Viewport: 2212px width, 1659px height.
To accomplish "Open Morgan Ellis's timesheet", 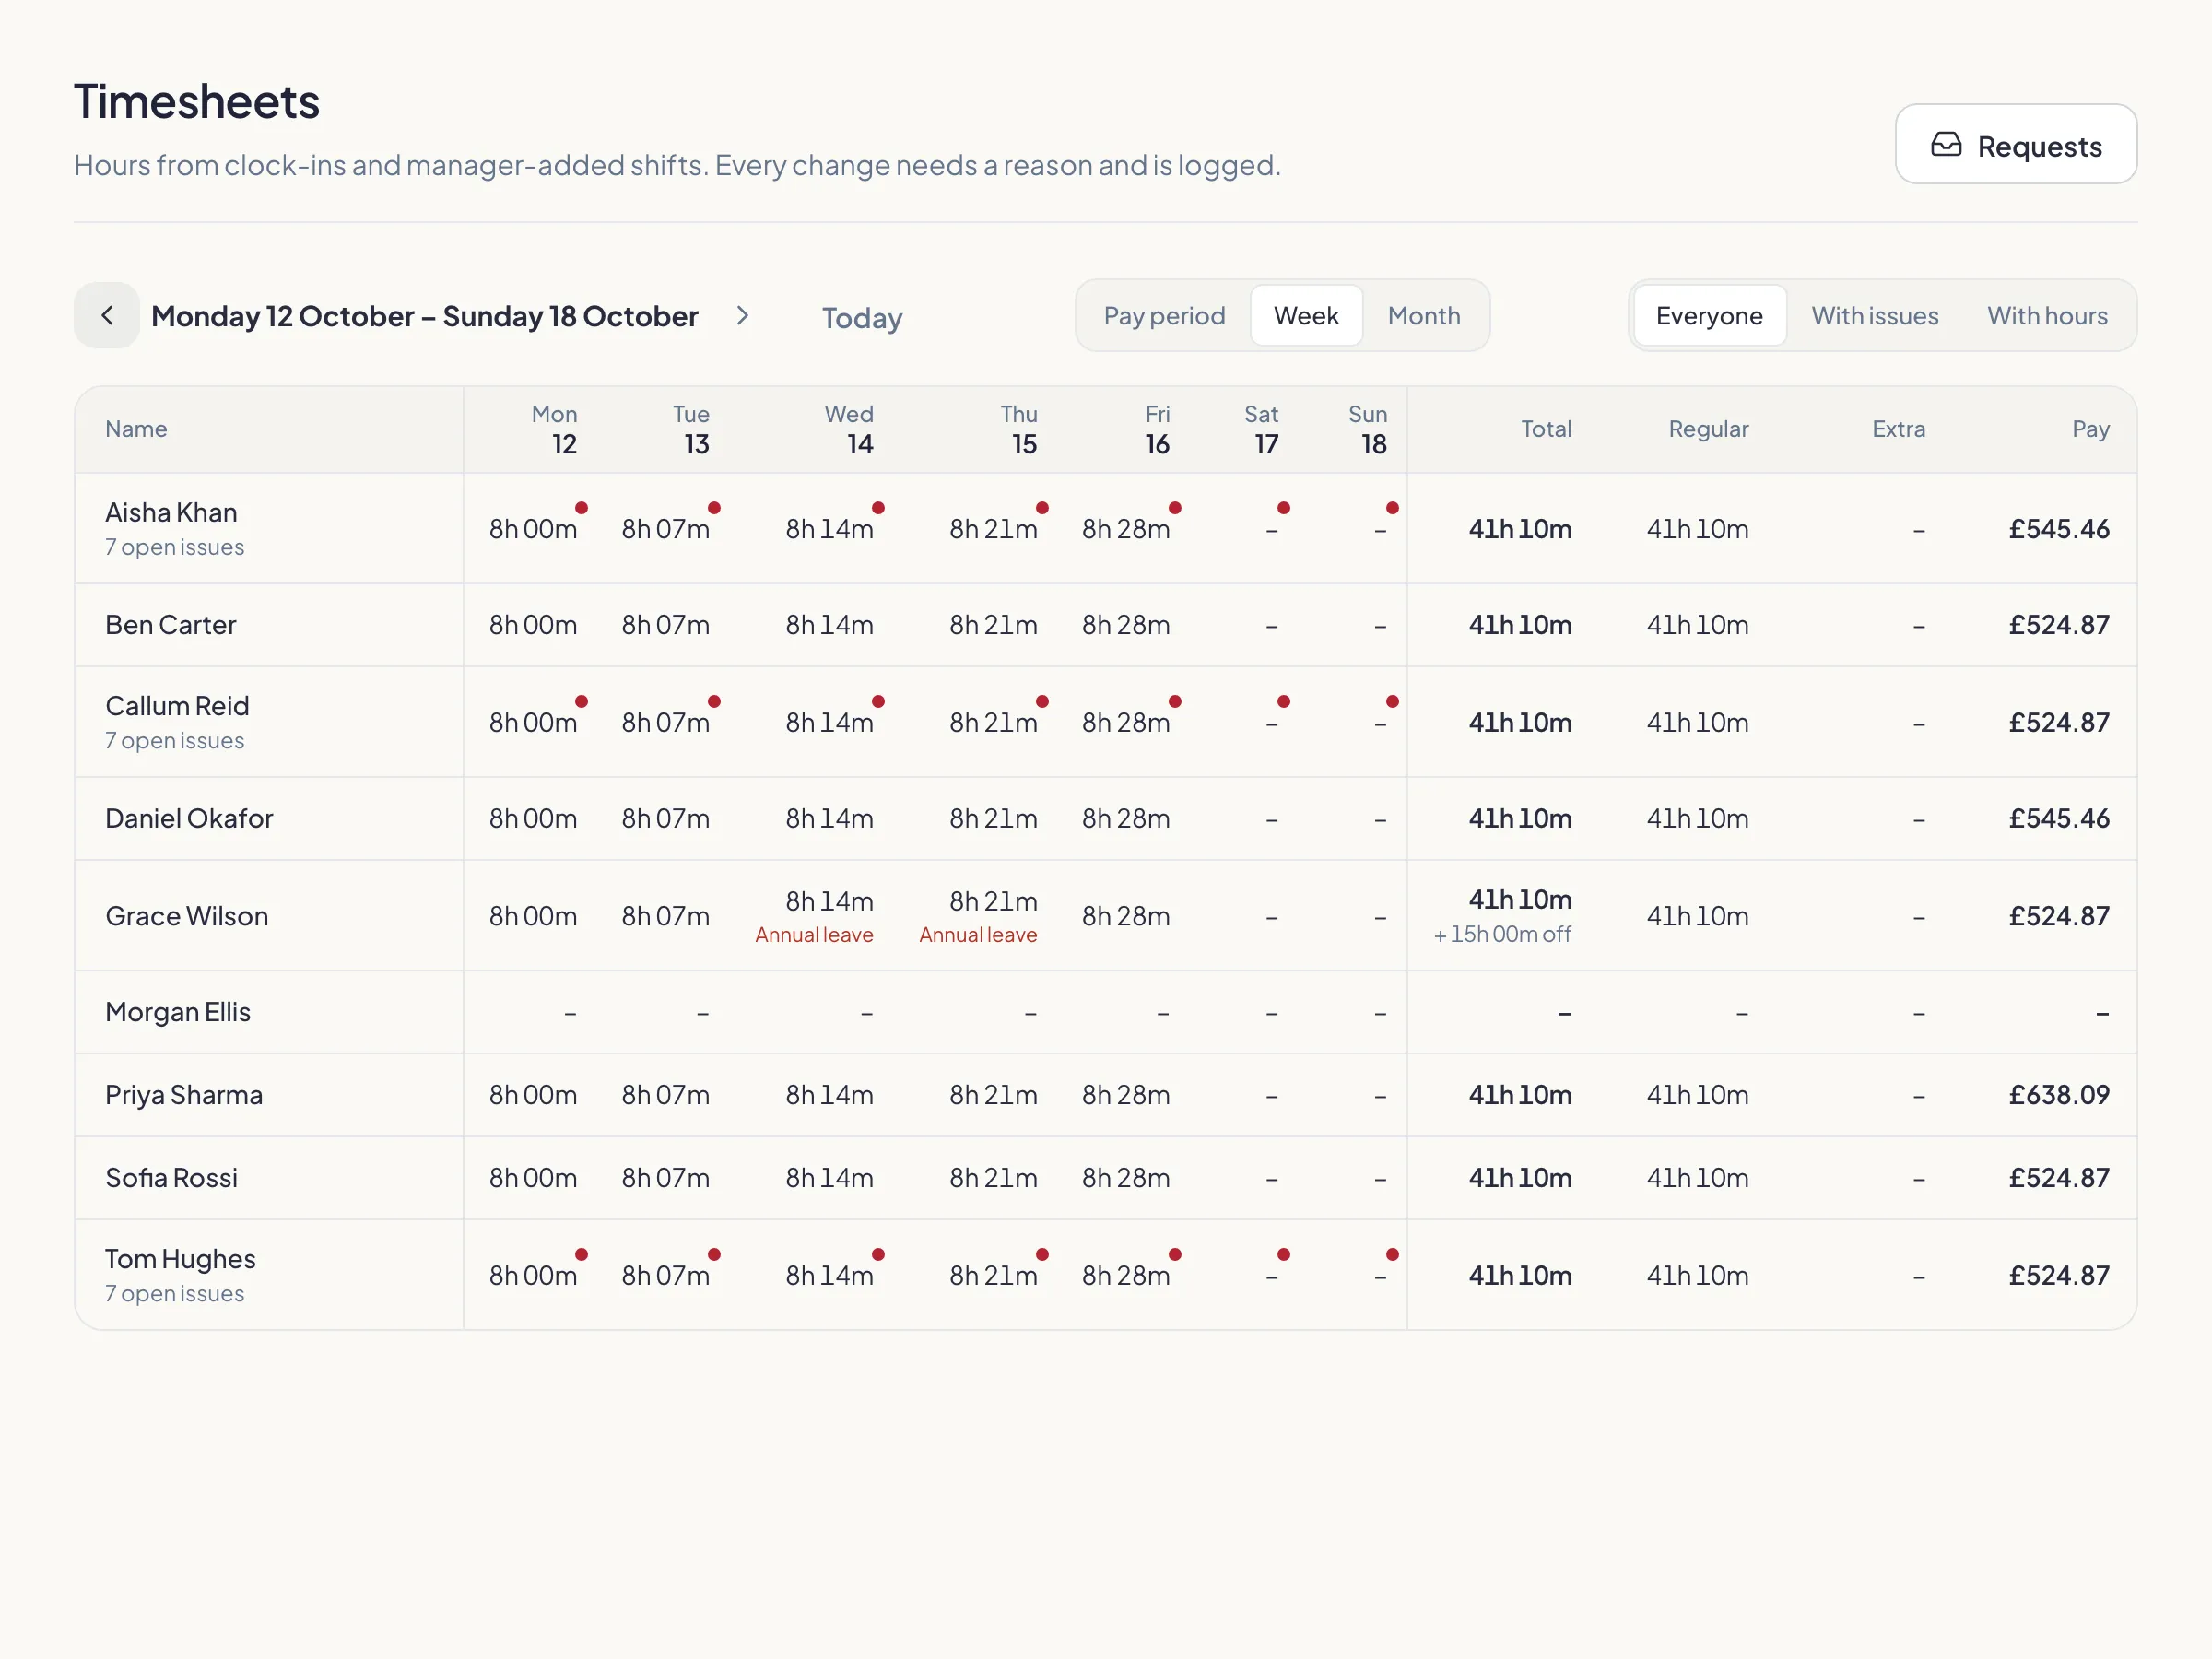I will pyautogui.click(x=1106, y=1012).
